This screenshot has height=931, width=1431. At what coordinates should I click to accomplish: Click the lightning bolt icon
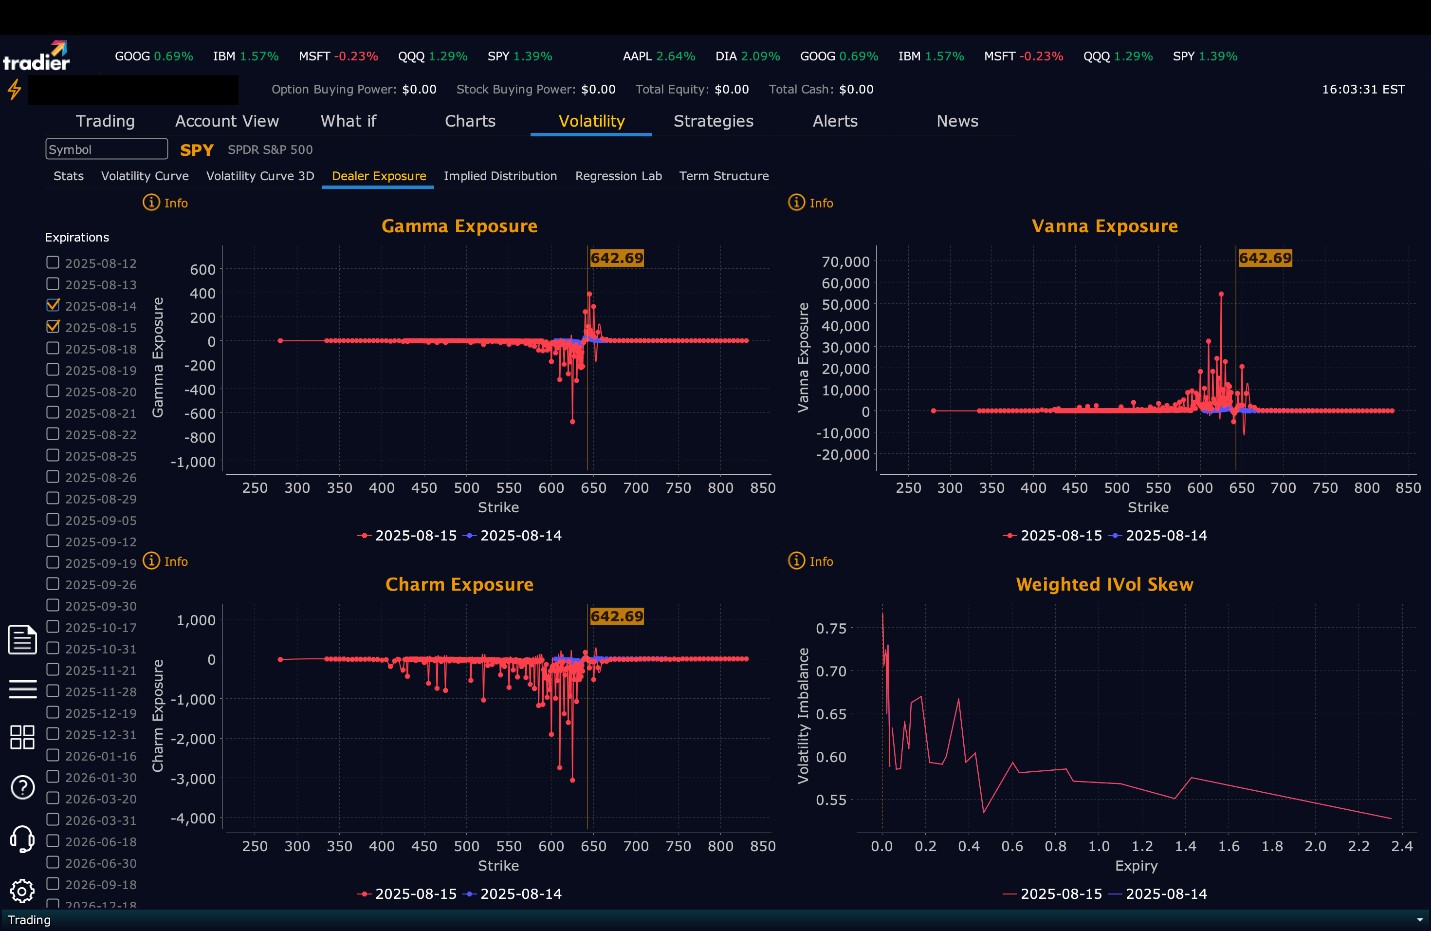point(14,90)
